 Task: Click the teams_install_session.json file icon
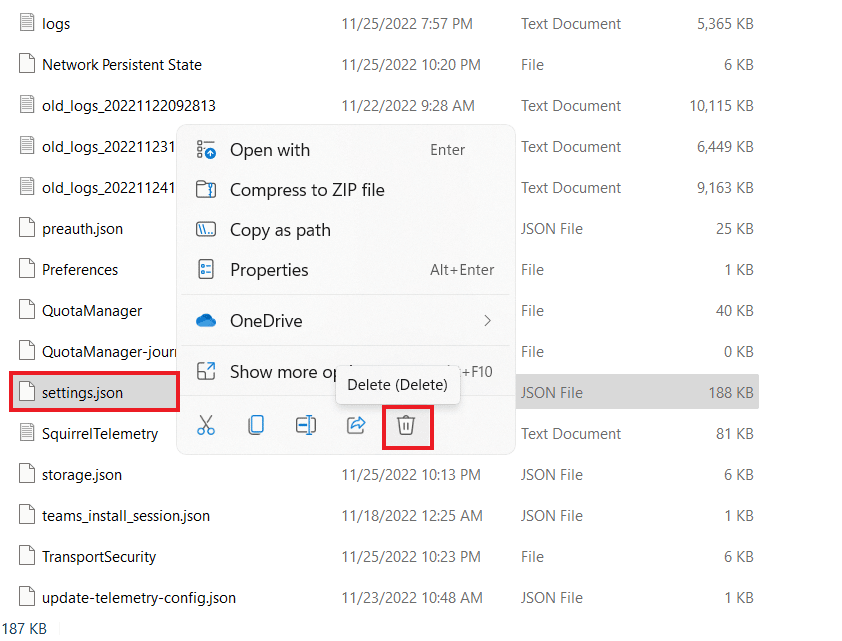(x=27, y=515)
